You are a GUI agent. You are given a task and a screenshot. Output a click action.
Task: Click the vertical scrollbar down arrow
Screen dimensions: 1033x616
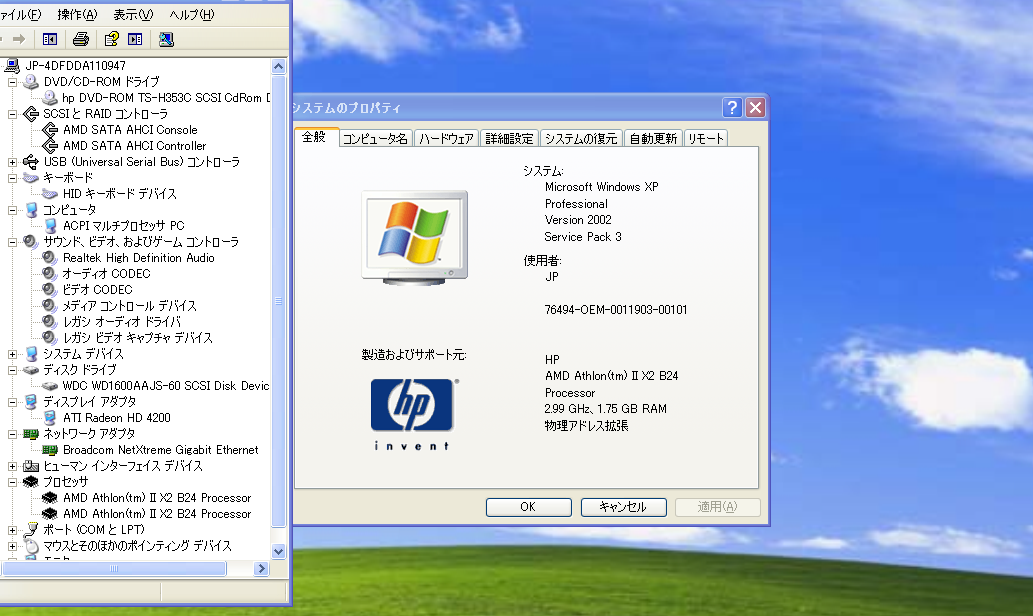coord(279,551)
